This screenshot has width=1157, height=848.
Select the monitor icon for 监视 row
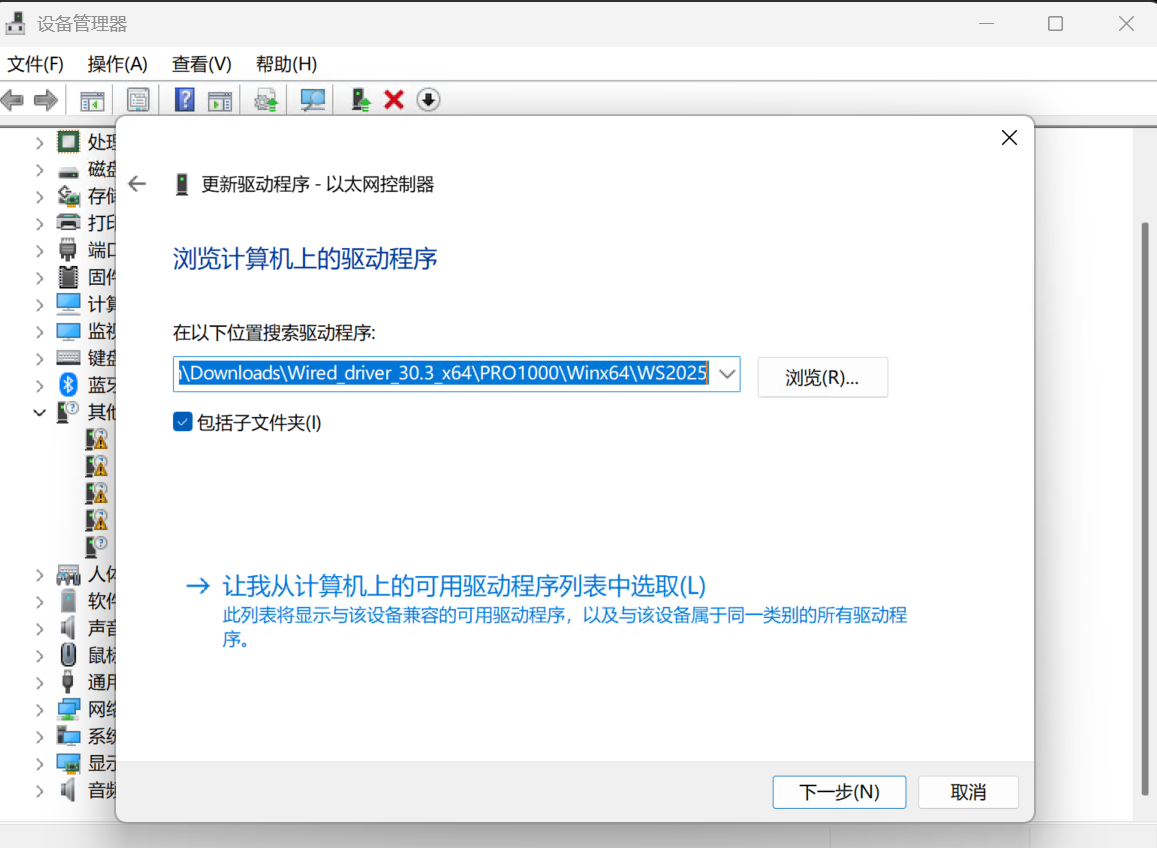(68, 331)
